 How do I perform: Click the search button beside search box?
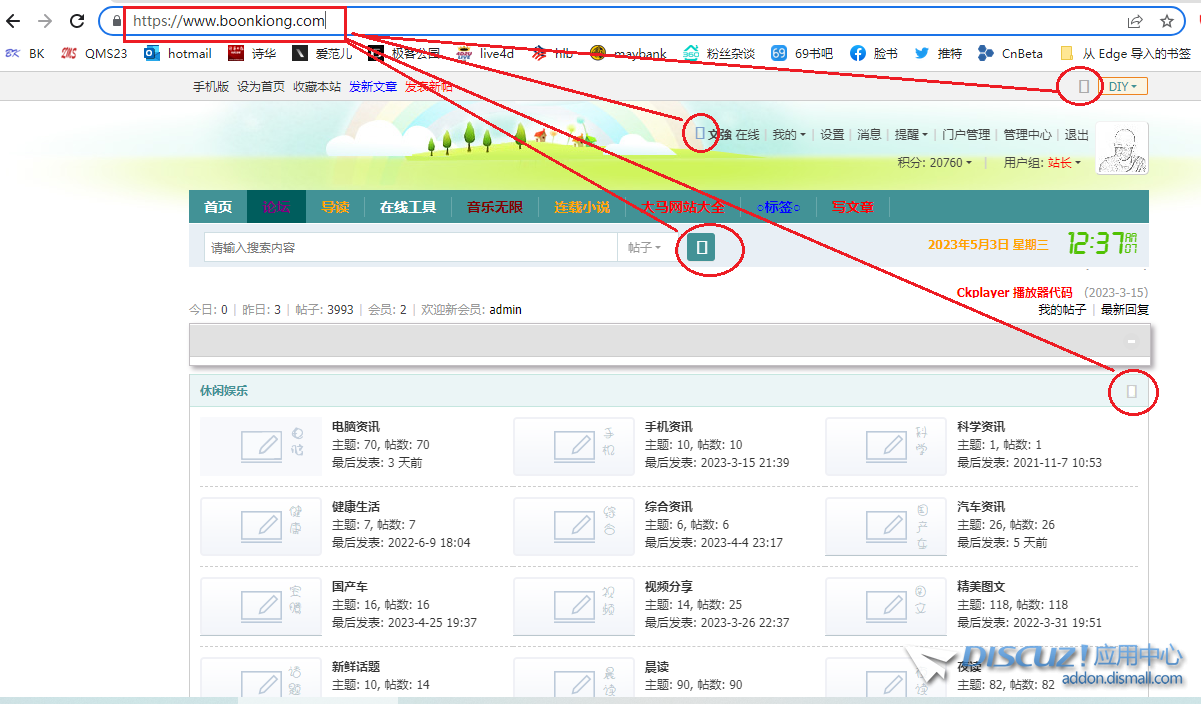click(702, 247)
